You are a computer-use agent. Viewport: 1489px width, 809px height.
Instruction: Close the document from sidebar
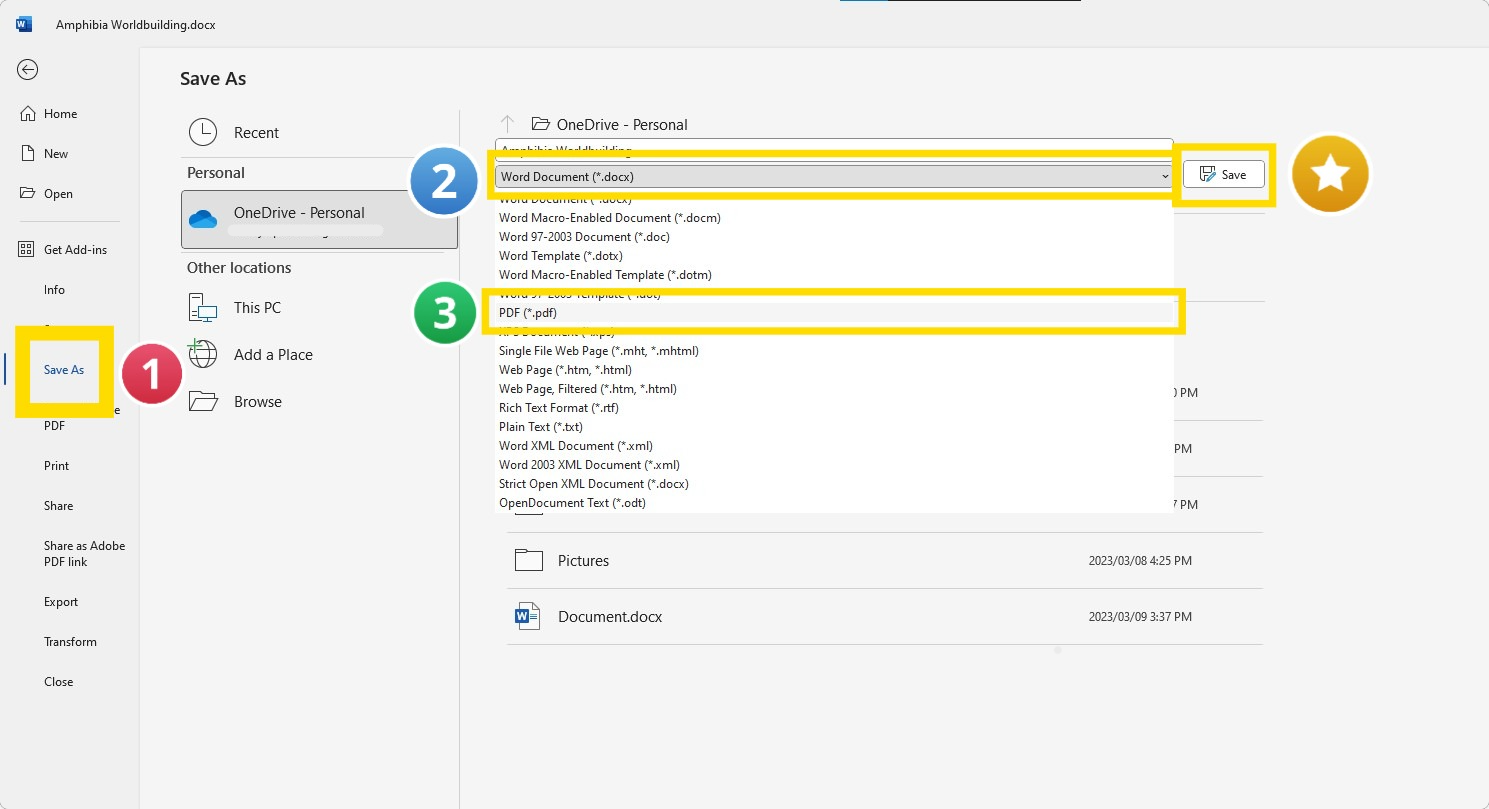(x=58, y=682)
